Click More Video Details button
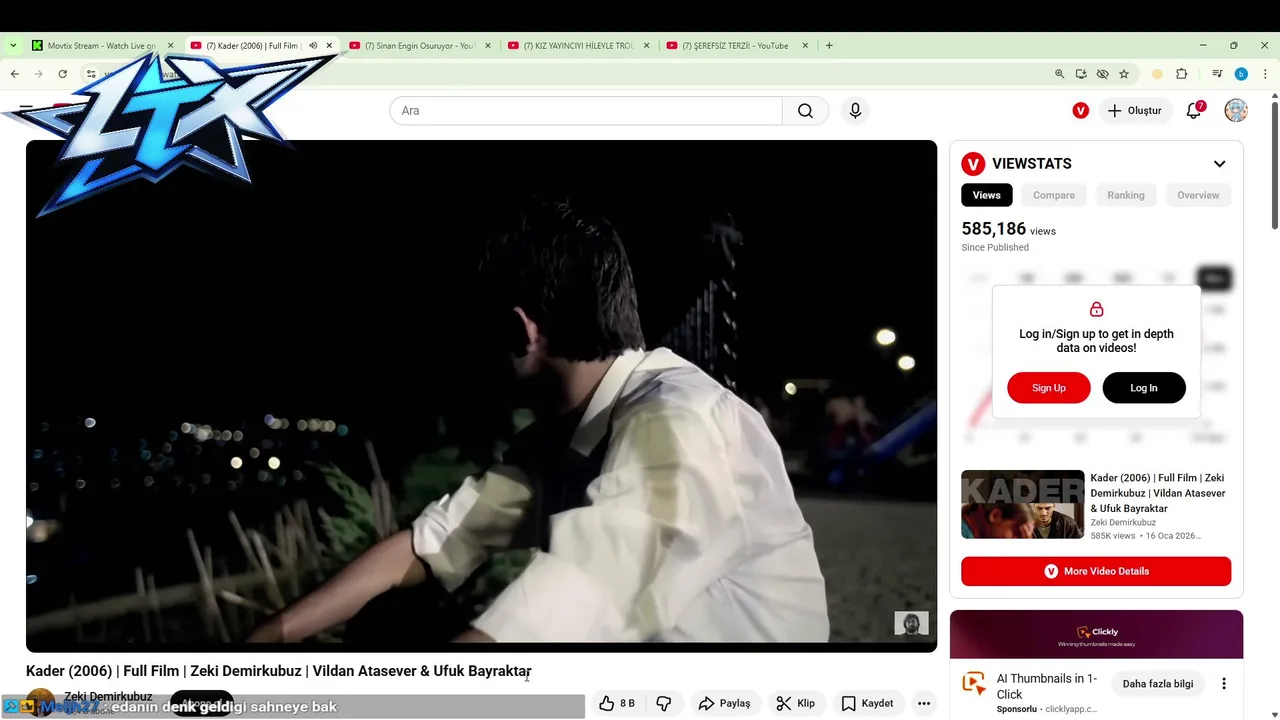 [1096, 571]
